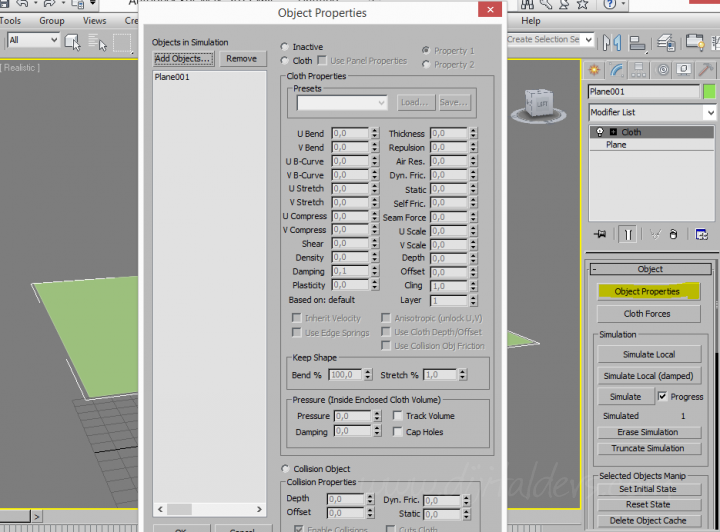Click the Mirror tool icon

point(613,41)
